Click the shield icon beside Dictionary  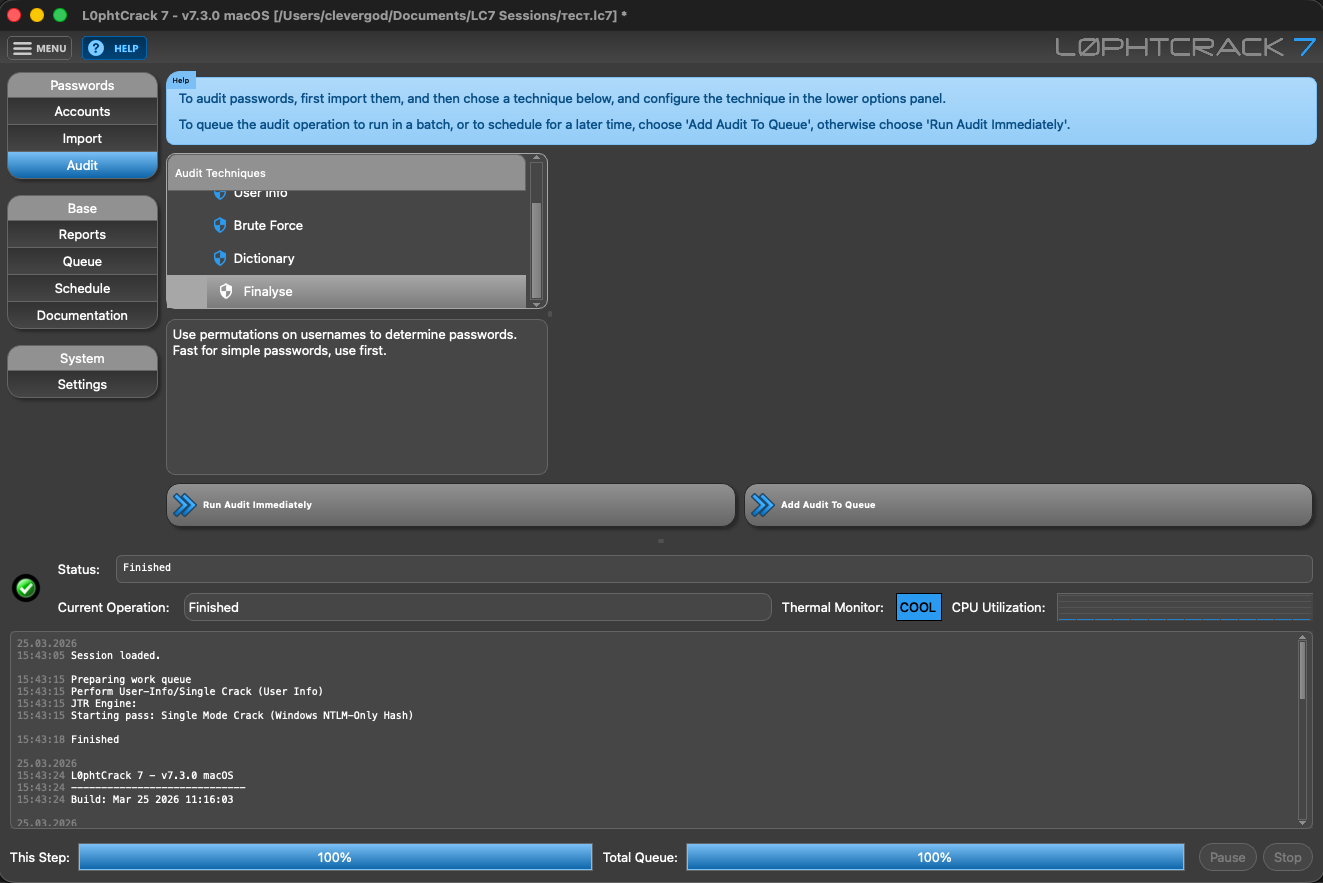point(220,258)
